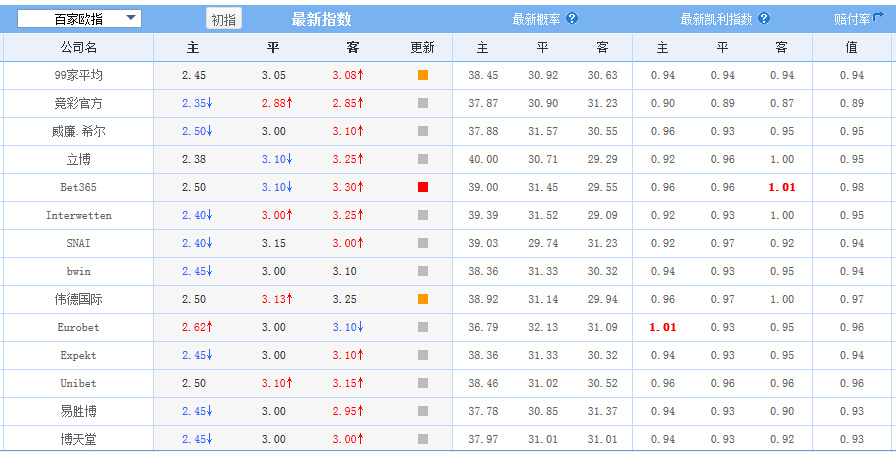Viewport: 896px width, 452px height.
Task: Click the gray update marker for 博天堂
Action: (423, 439)
